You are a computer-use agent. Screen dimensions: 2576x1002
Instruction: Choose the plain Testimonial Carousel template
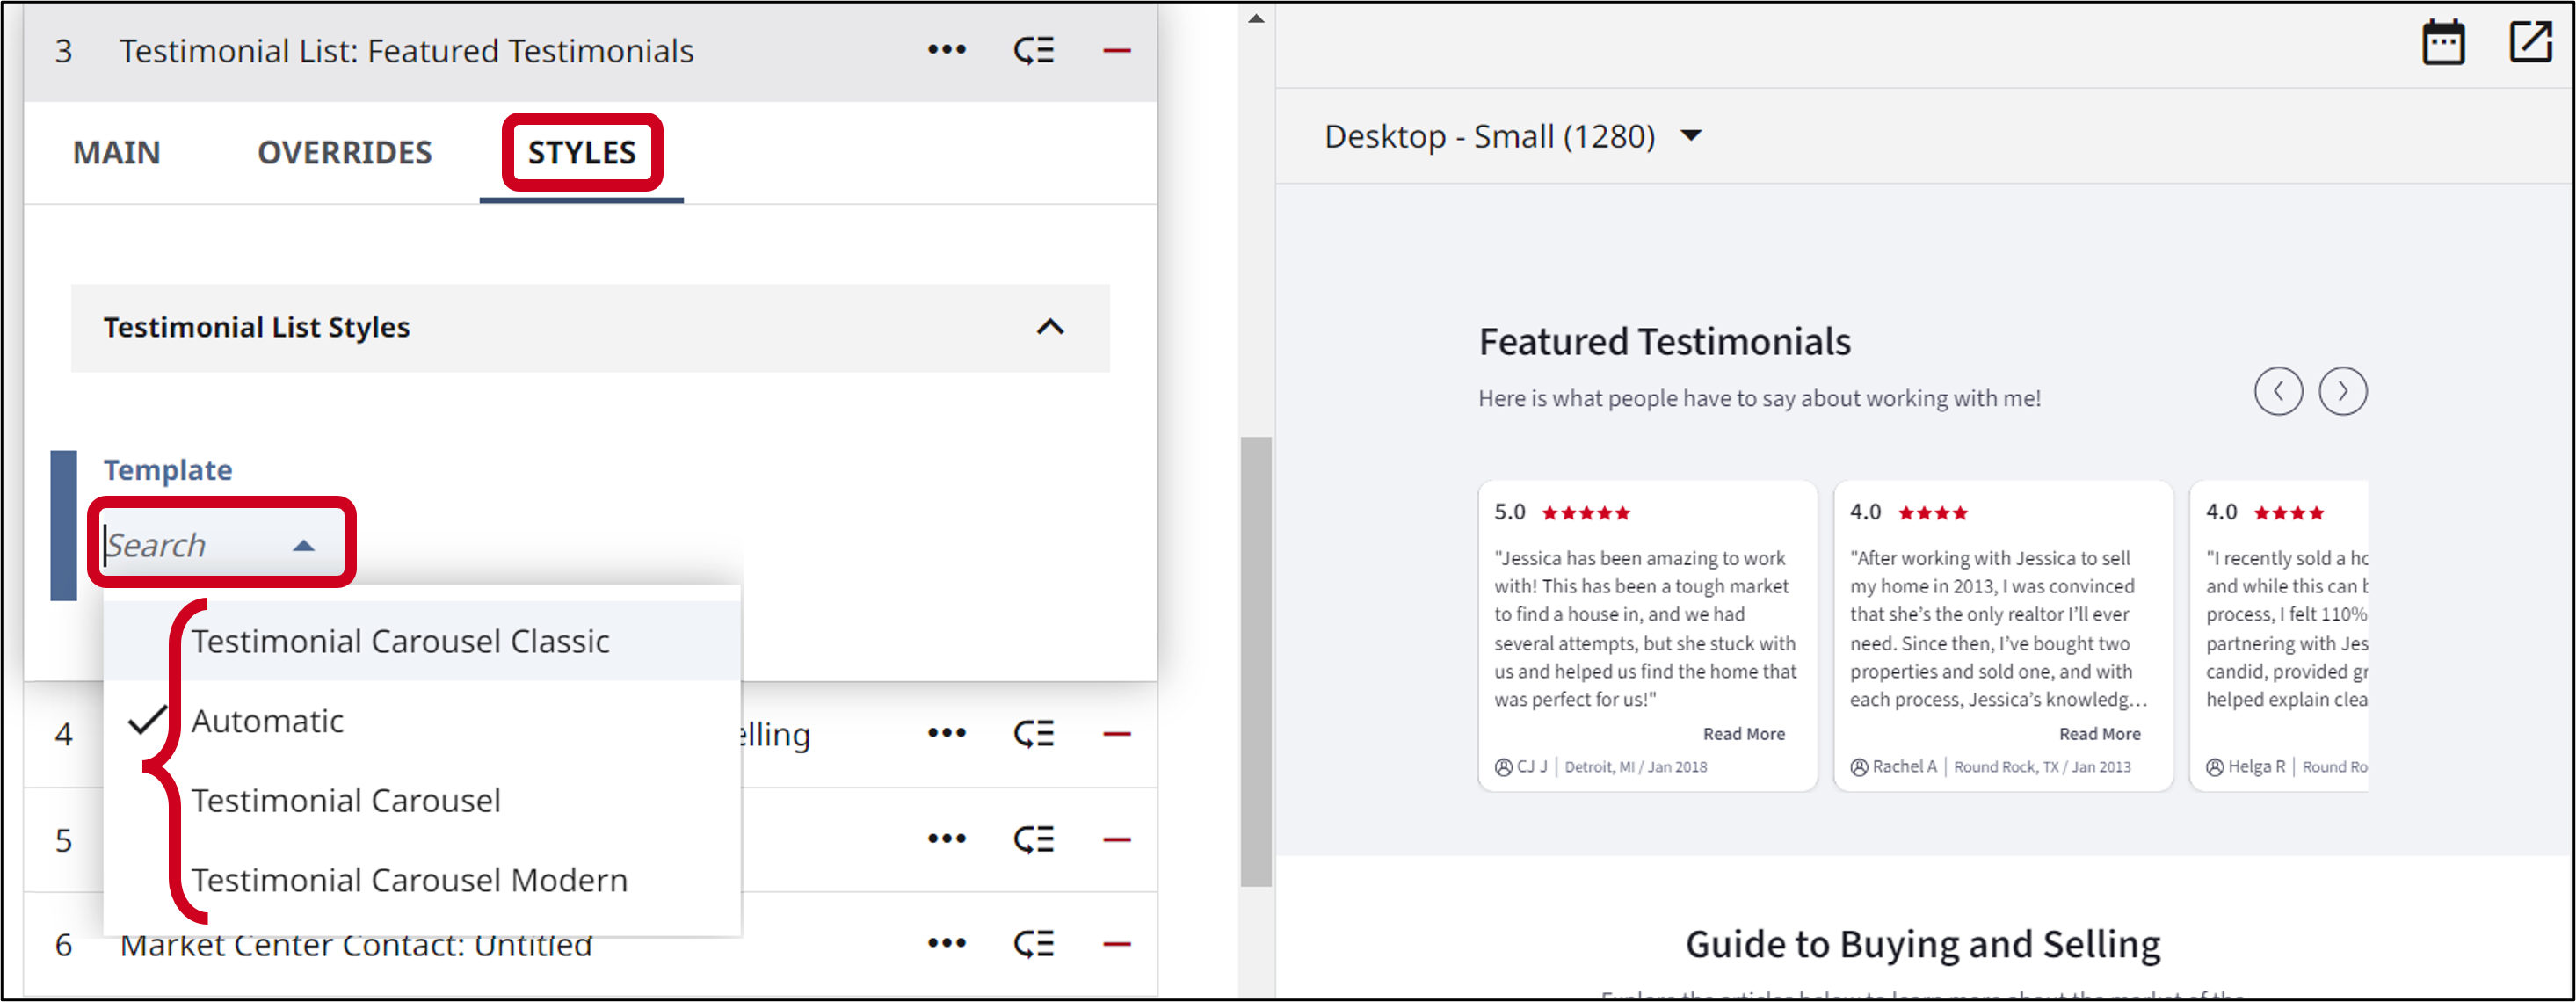[422, 801]
